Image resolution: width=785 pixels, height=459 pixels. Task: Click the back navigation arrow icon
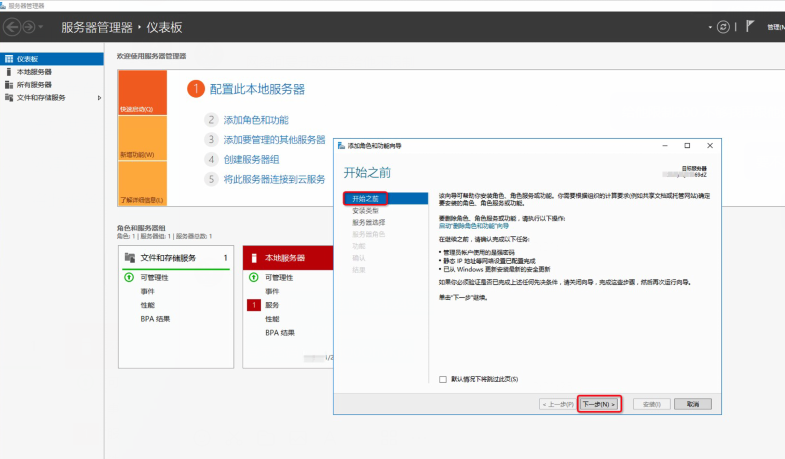[x=12, y=26]
